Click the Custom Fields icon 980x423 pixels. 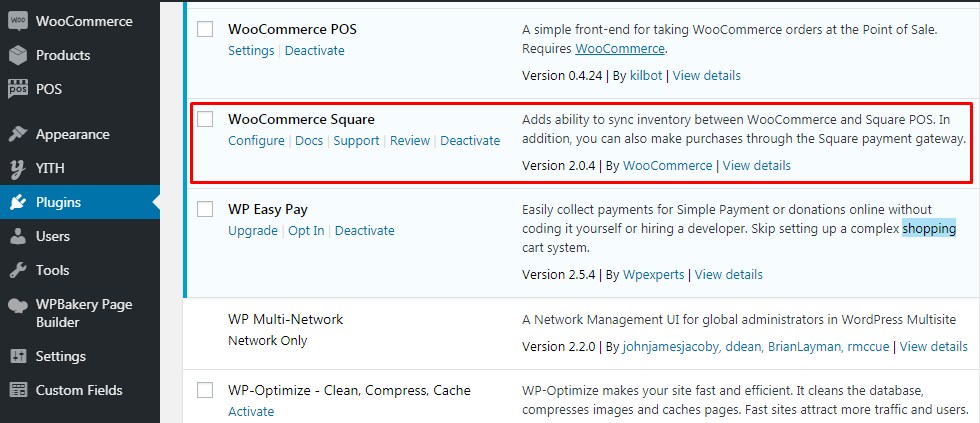pyautogui.click(x=18, y=390)
